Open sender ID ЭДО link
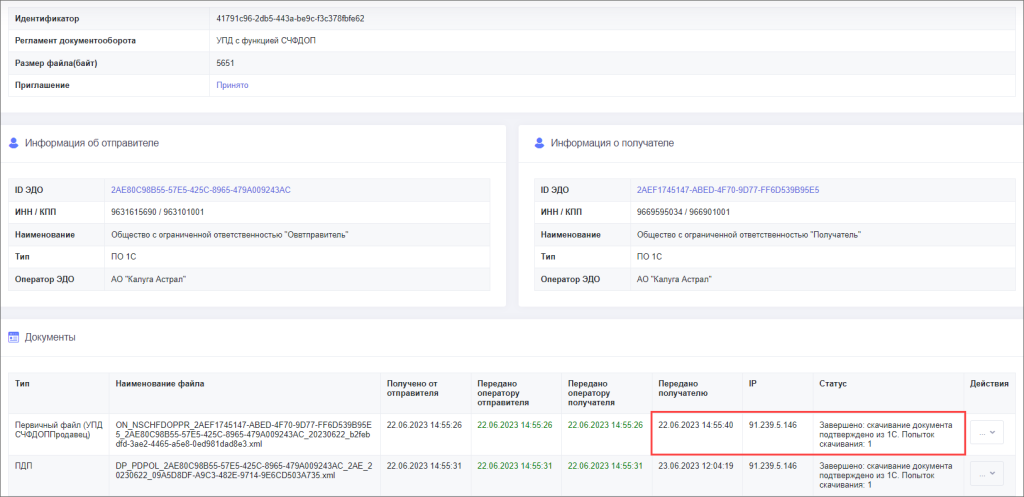The height and width of the screenshot is (497, 1024). 200,190
